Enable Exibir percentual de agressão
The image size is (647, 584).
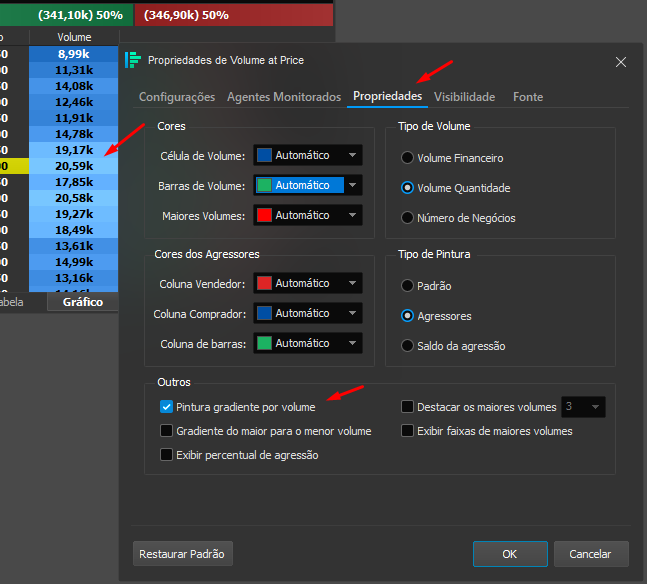(x=166, y=455)
